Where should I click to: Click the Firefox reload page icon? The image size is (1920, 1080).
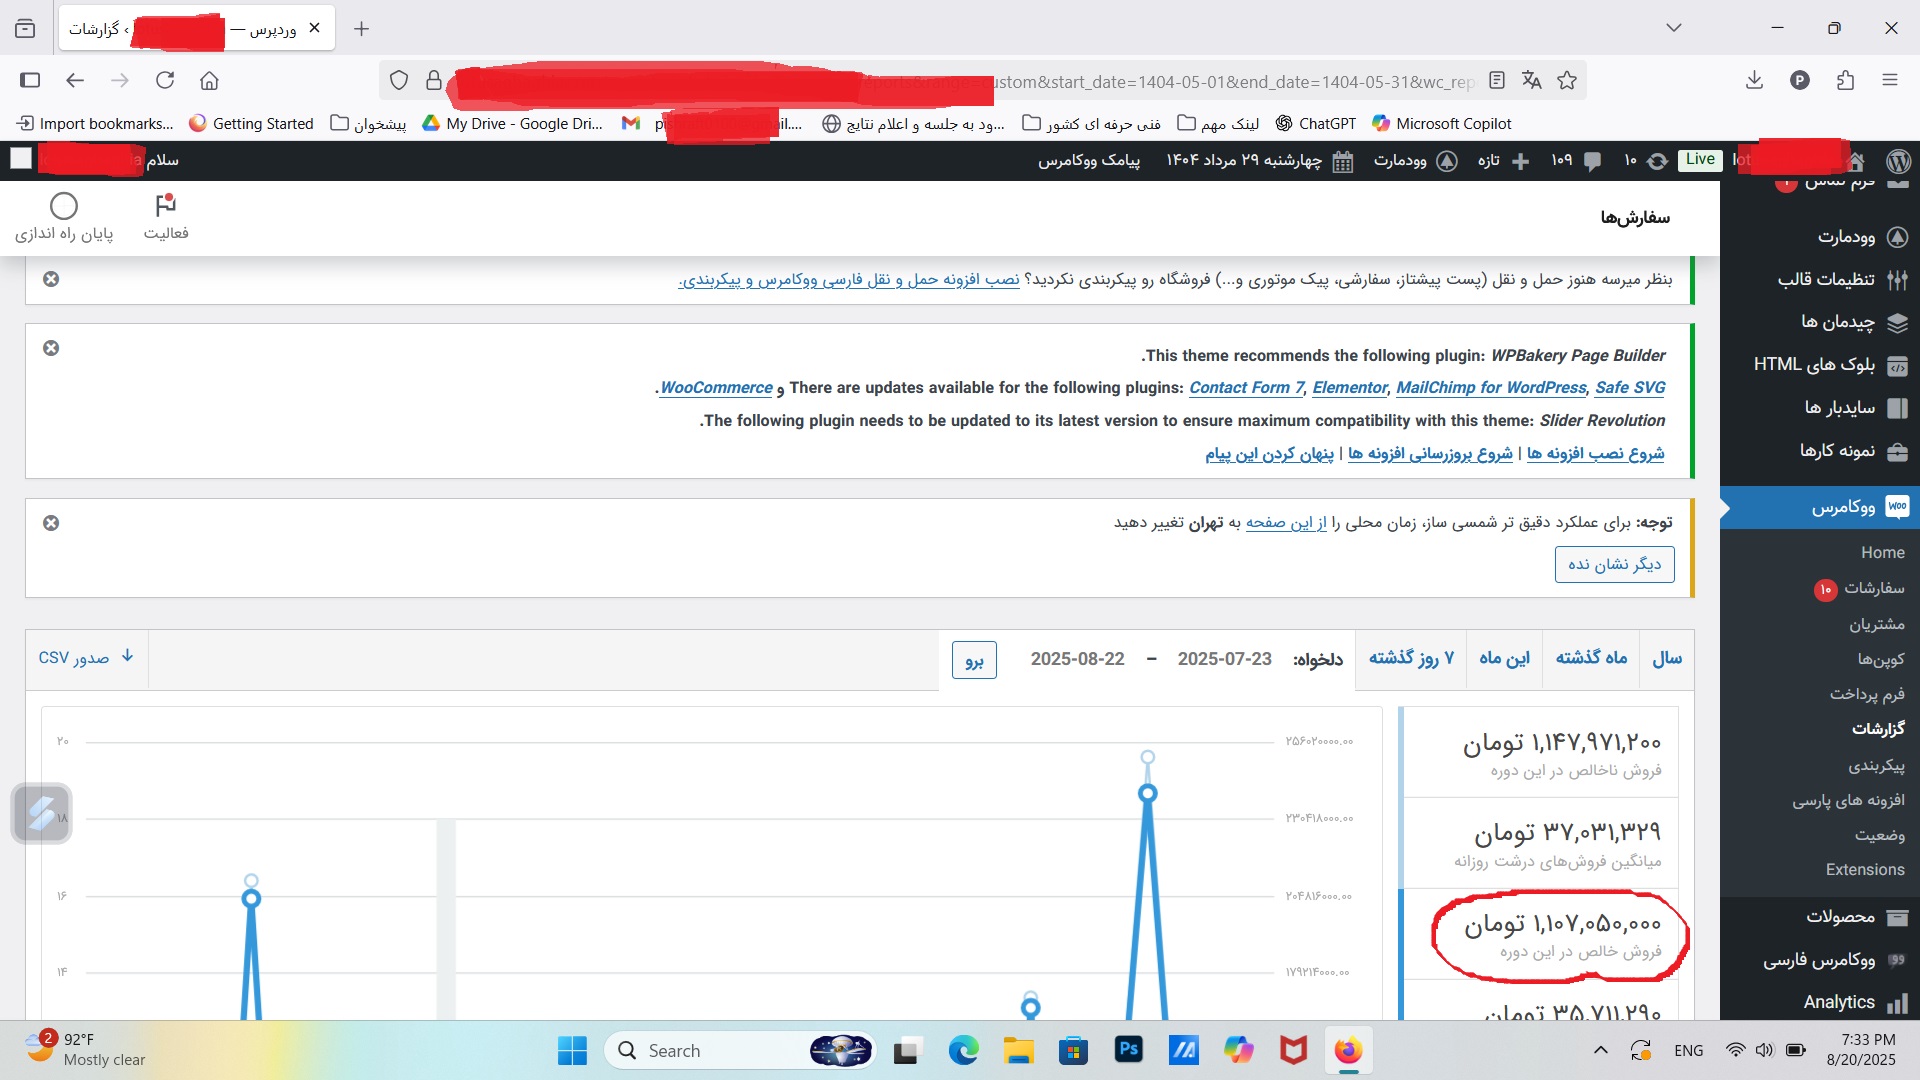(x=165, y=80)
